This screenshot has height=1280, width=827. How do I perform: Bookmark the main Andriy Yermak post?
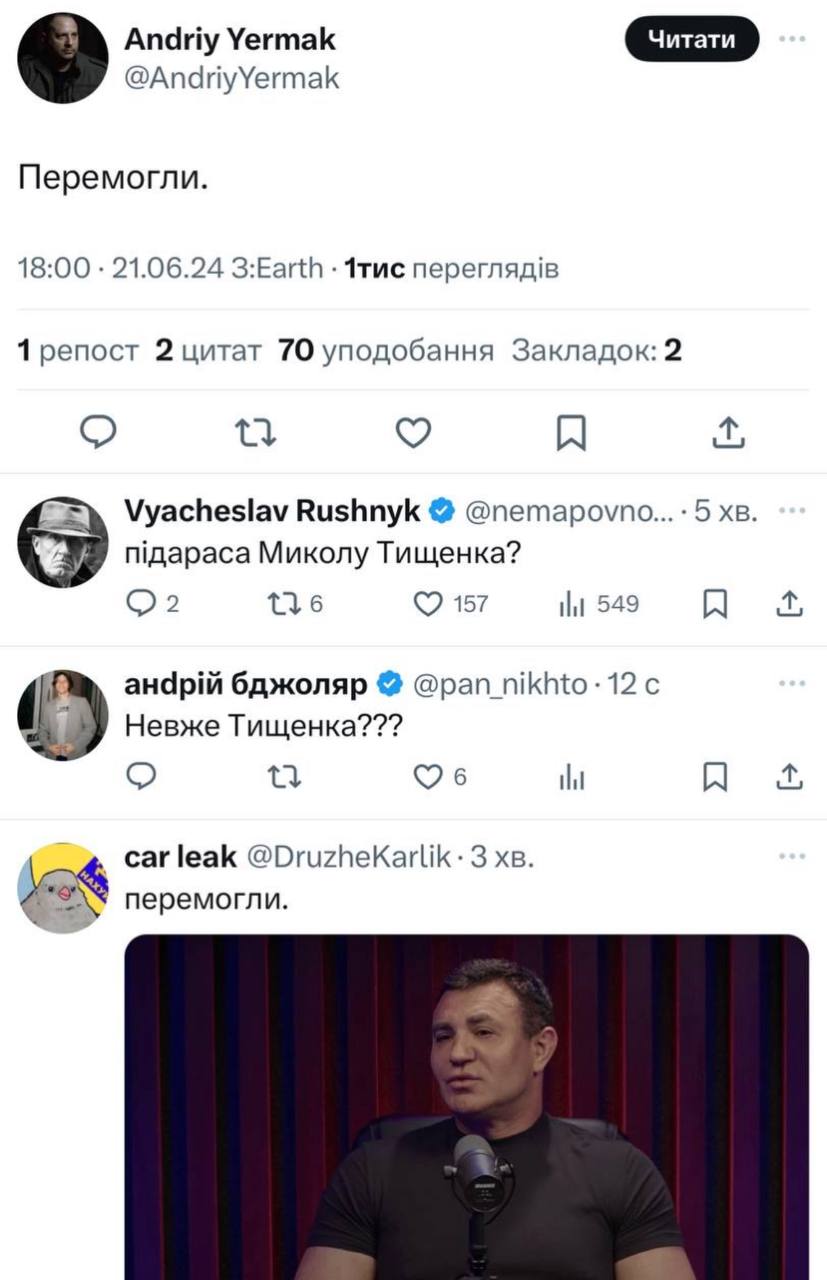(x=571, y=431)
